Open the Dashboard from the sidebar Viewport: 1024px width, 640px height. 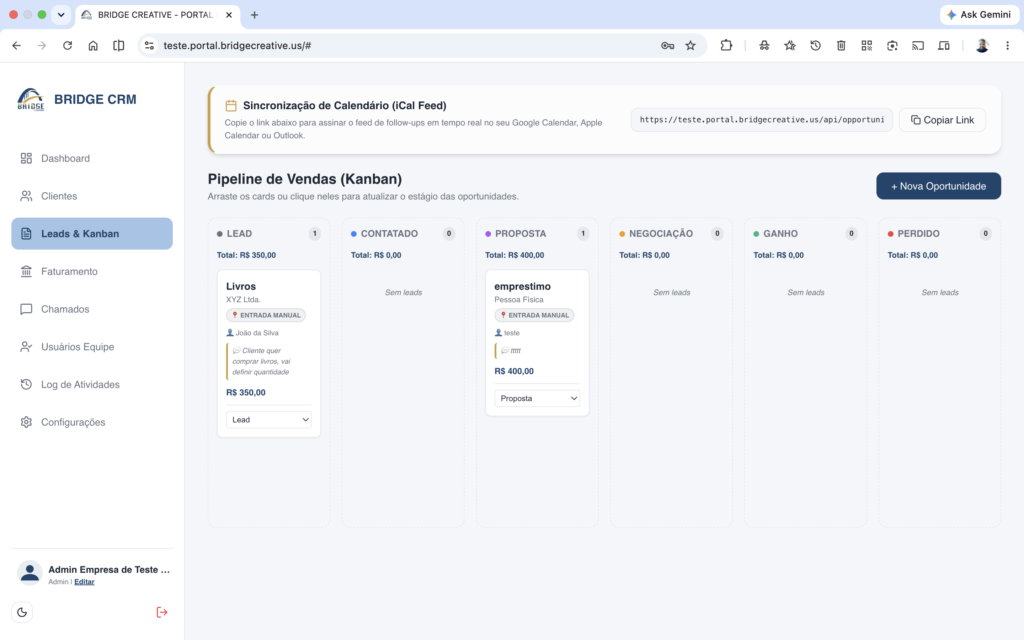(92, 159)
